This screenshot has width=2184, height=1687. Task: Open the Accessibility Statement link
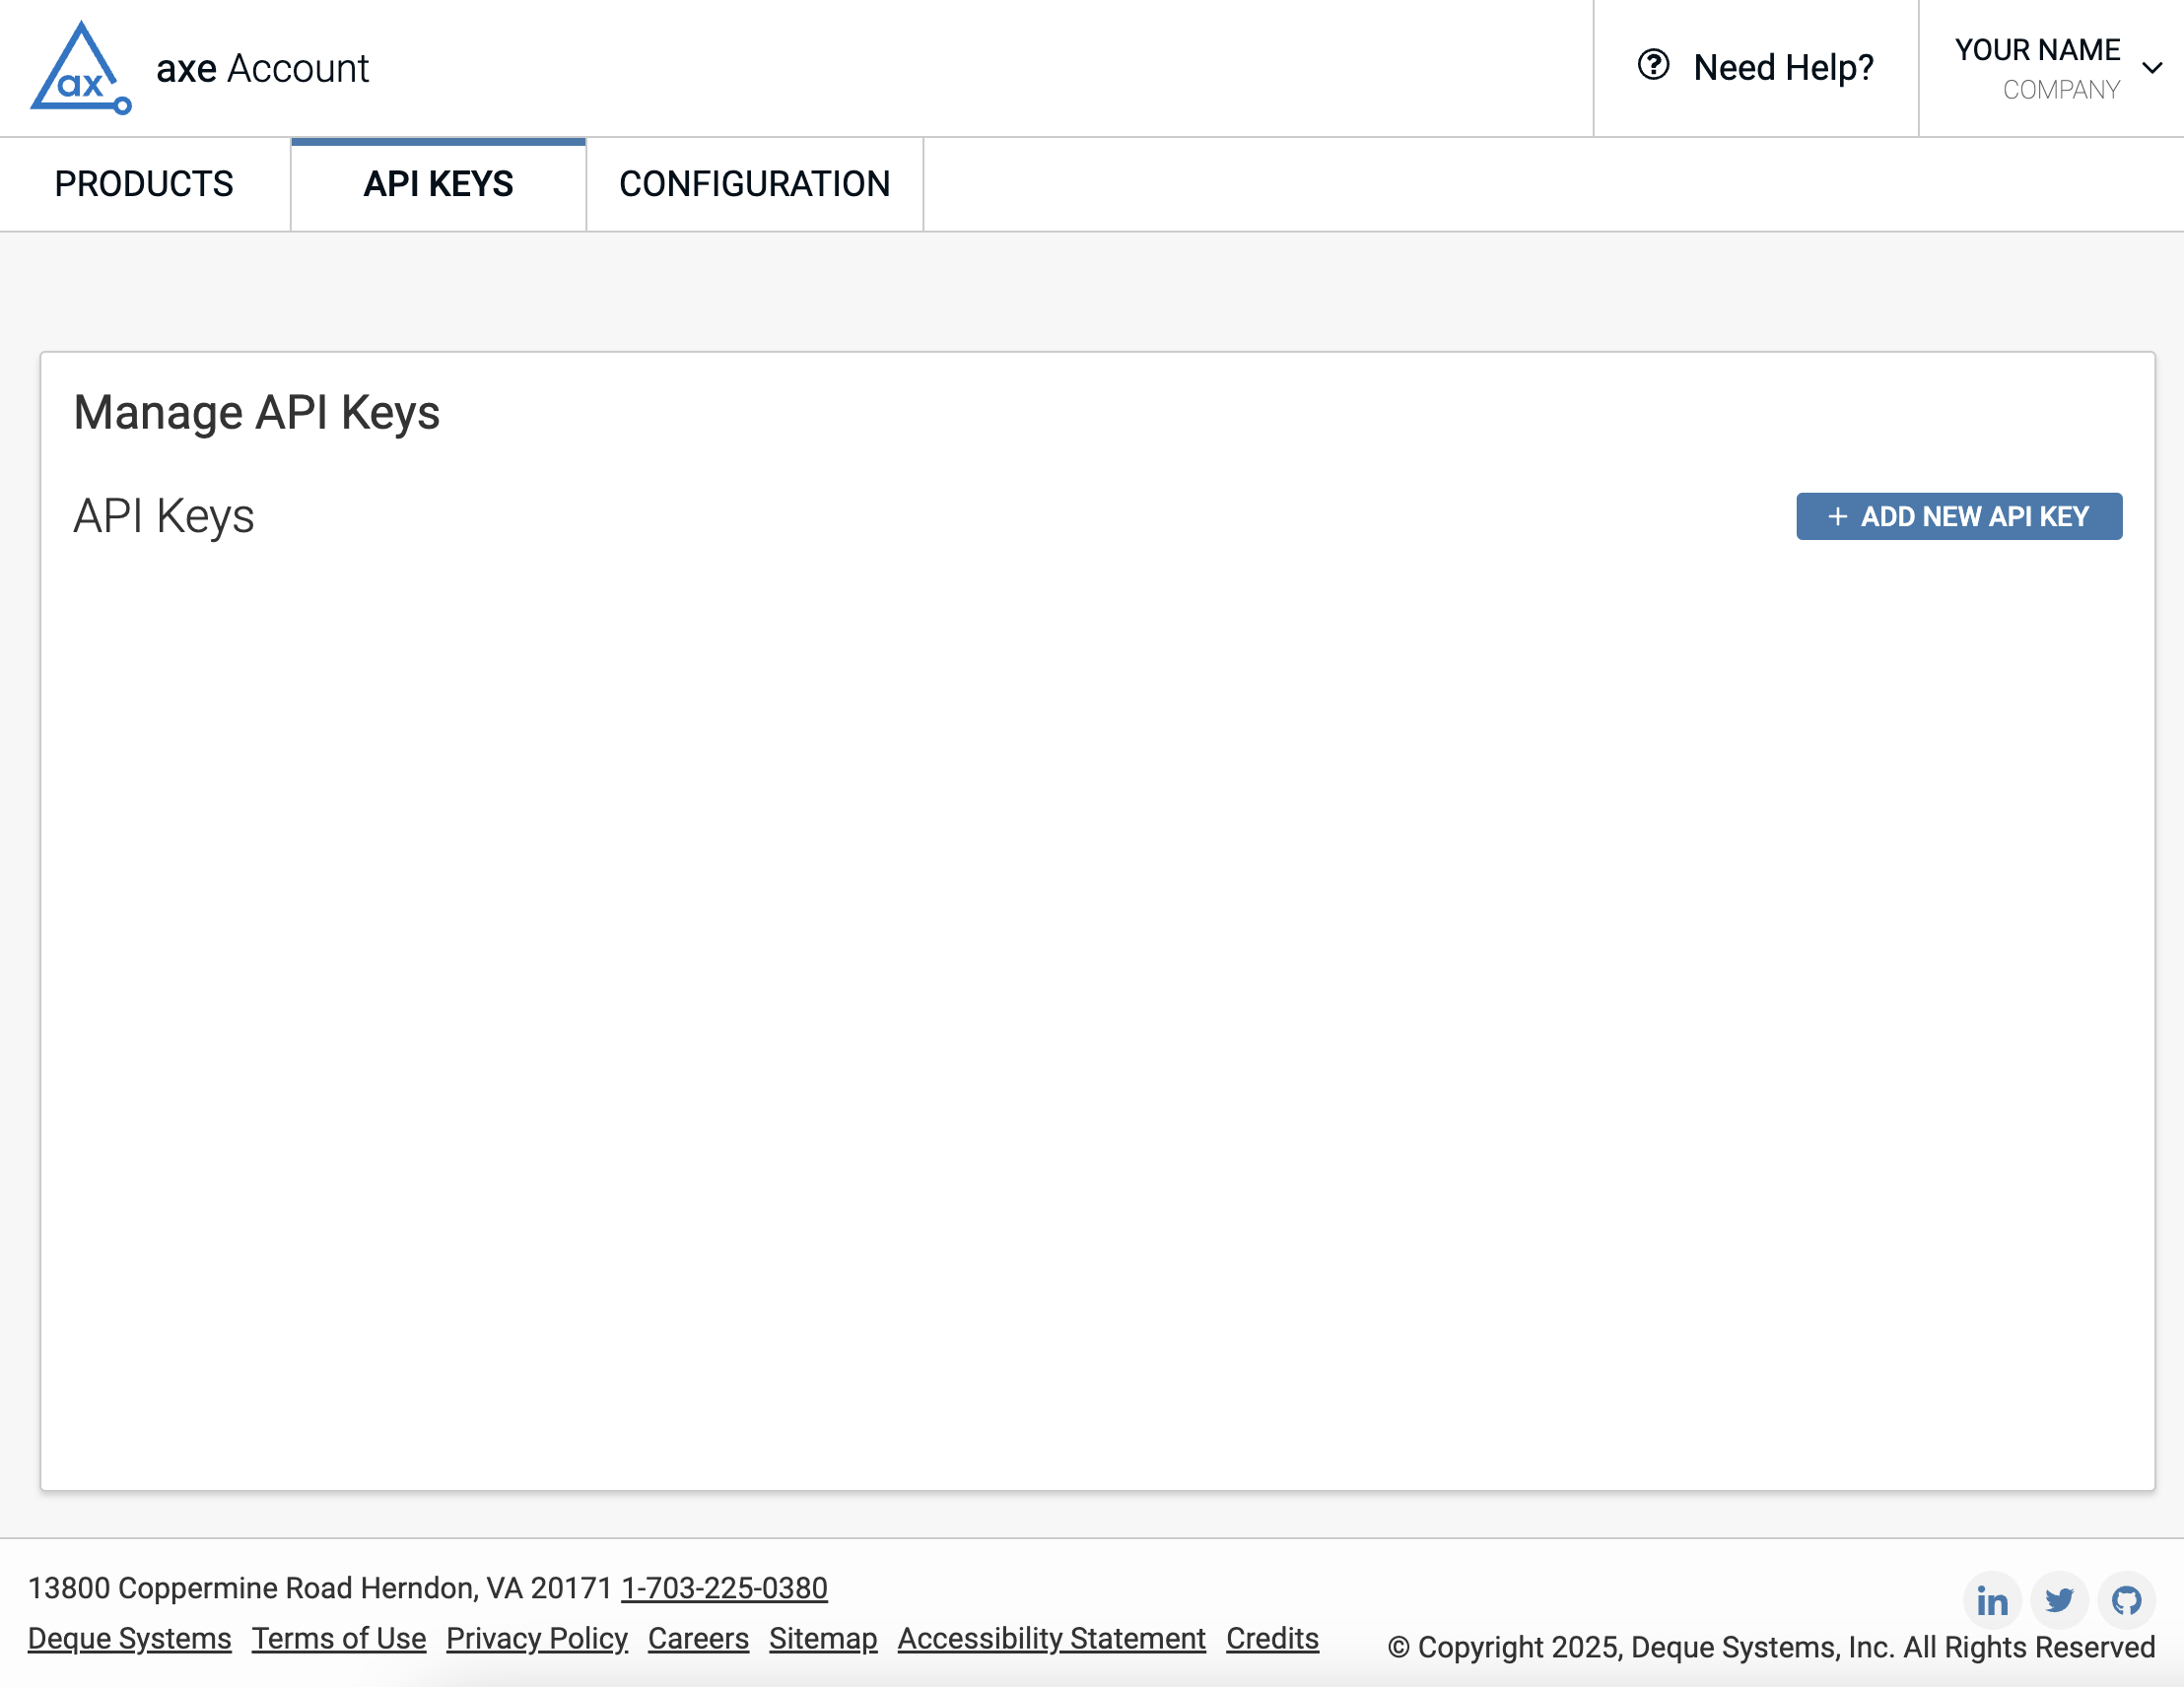(1051, 1638)
